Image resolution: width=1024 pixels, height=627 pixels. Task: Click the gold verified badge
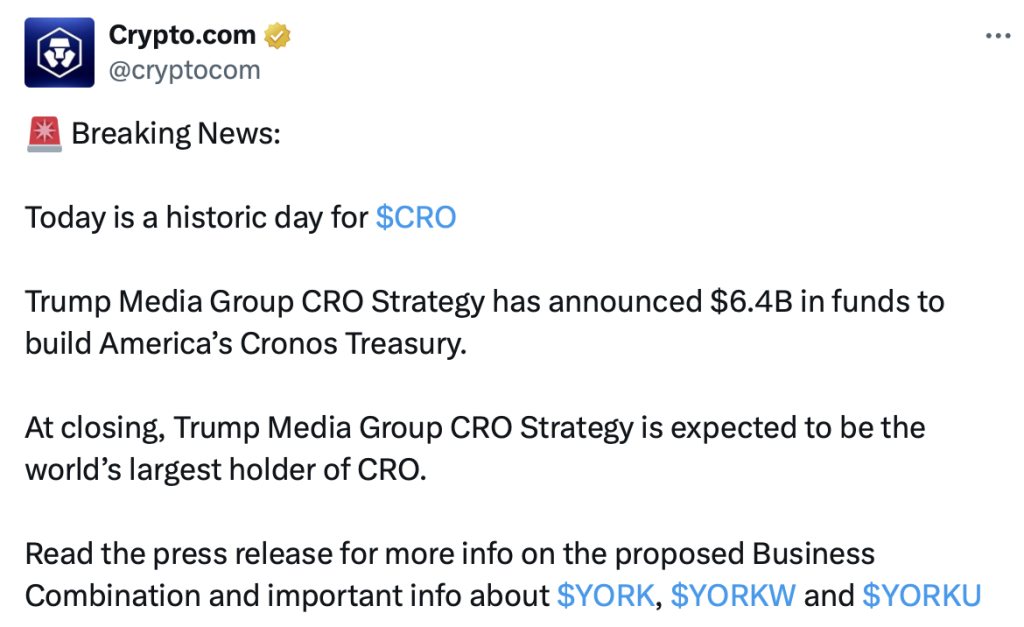click(x=278, y=35)
